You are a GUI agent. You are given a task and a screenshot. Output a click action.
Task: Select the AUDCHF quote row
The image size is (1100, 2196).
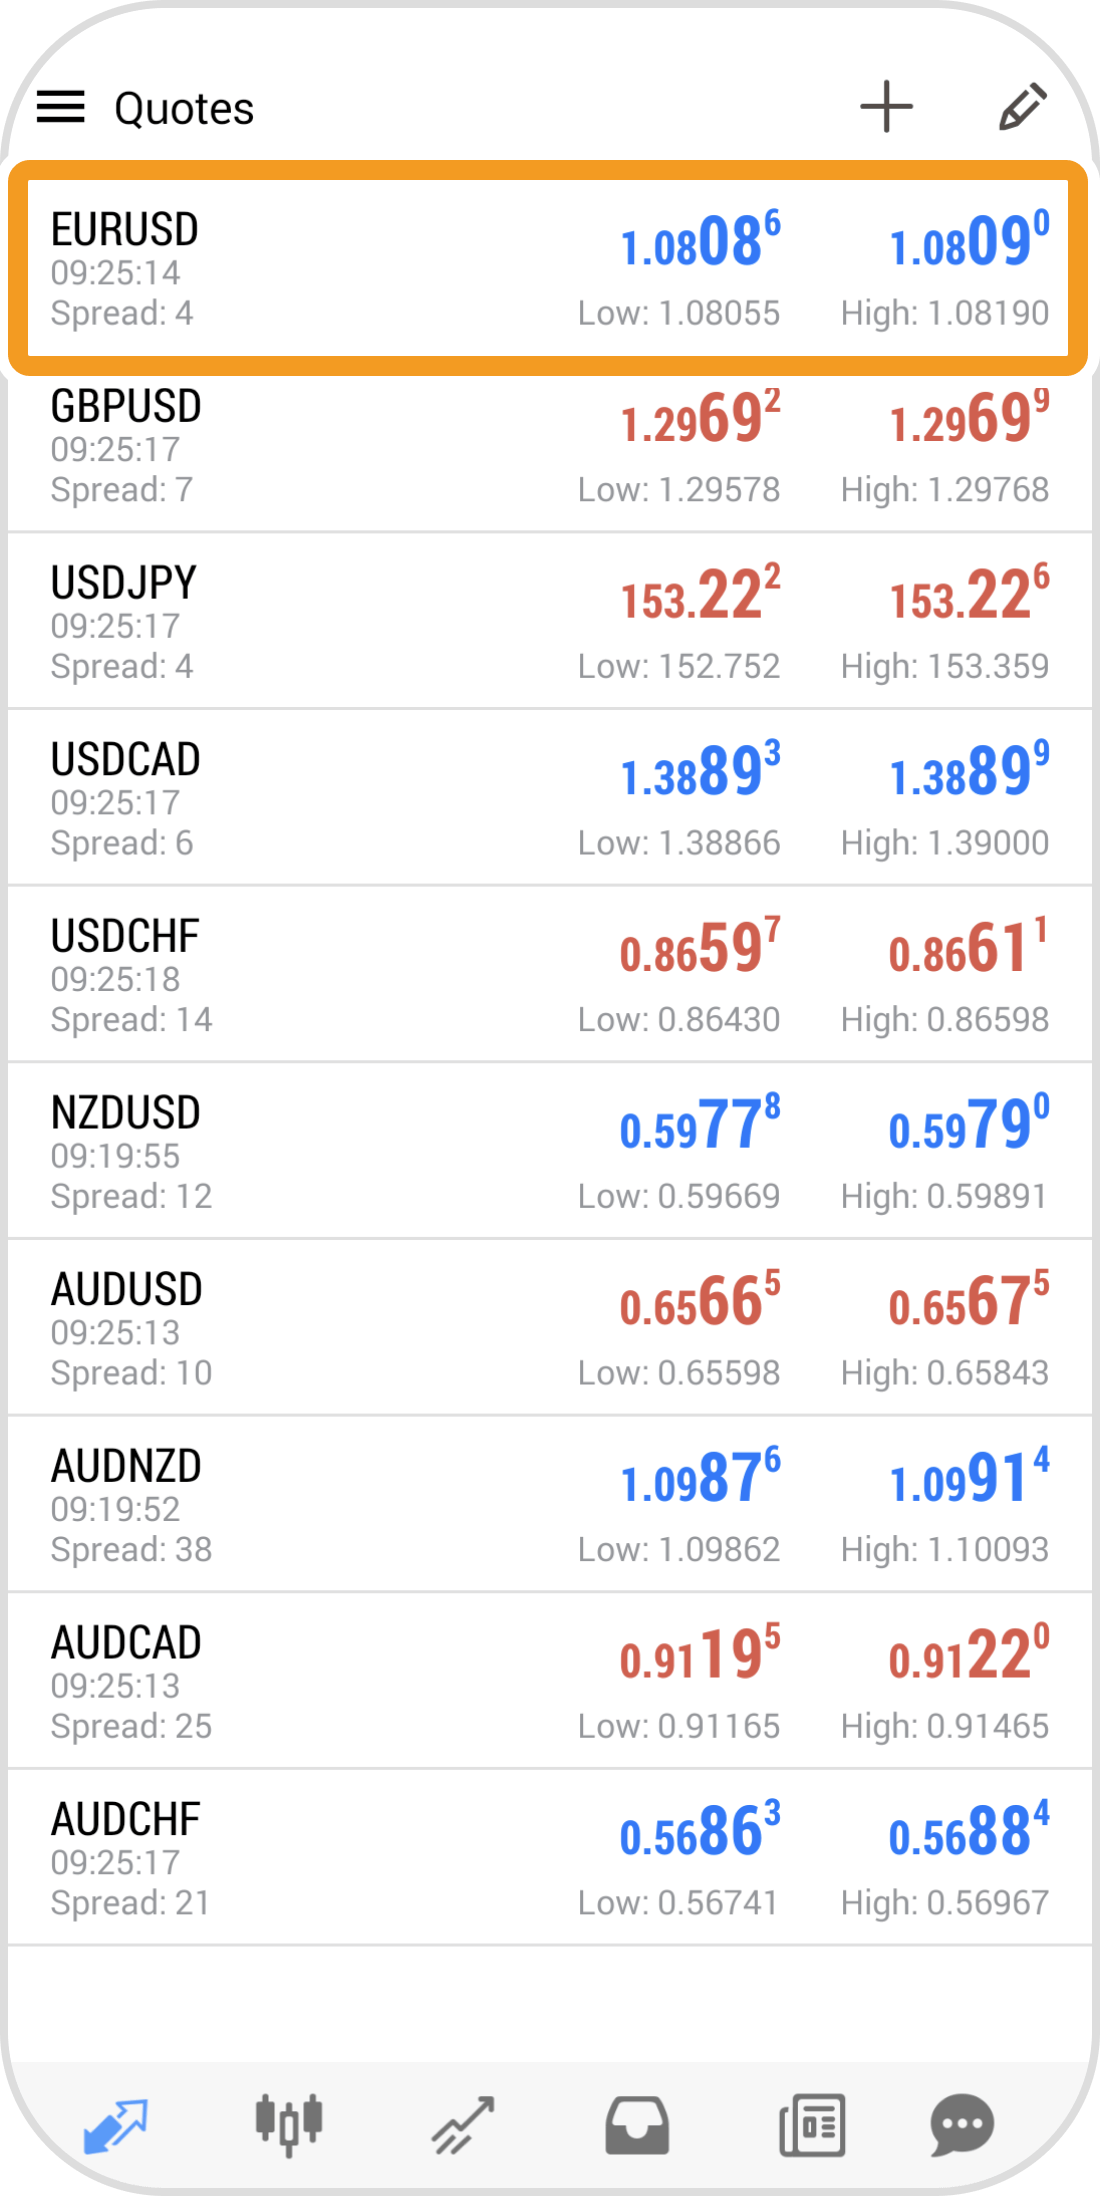548,1859
